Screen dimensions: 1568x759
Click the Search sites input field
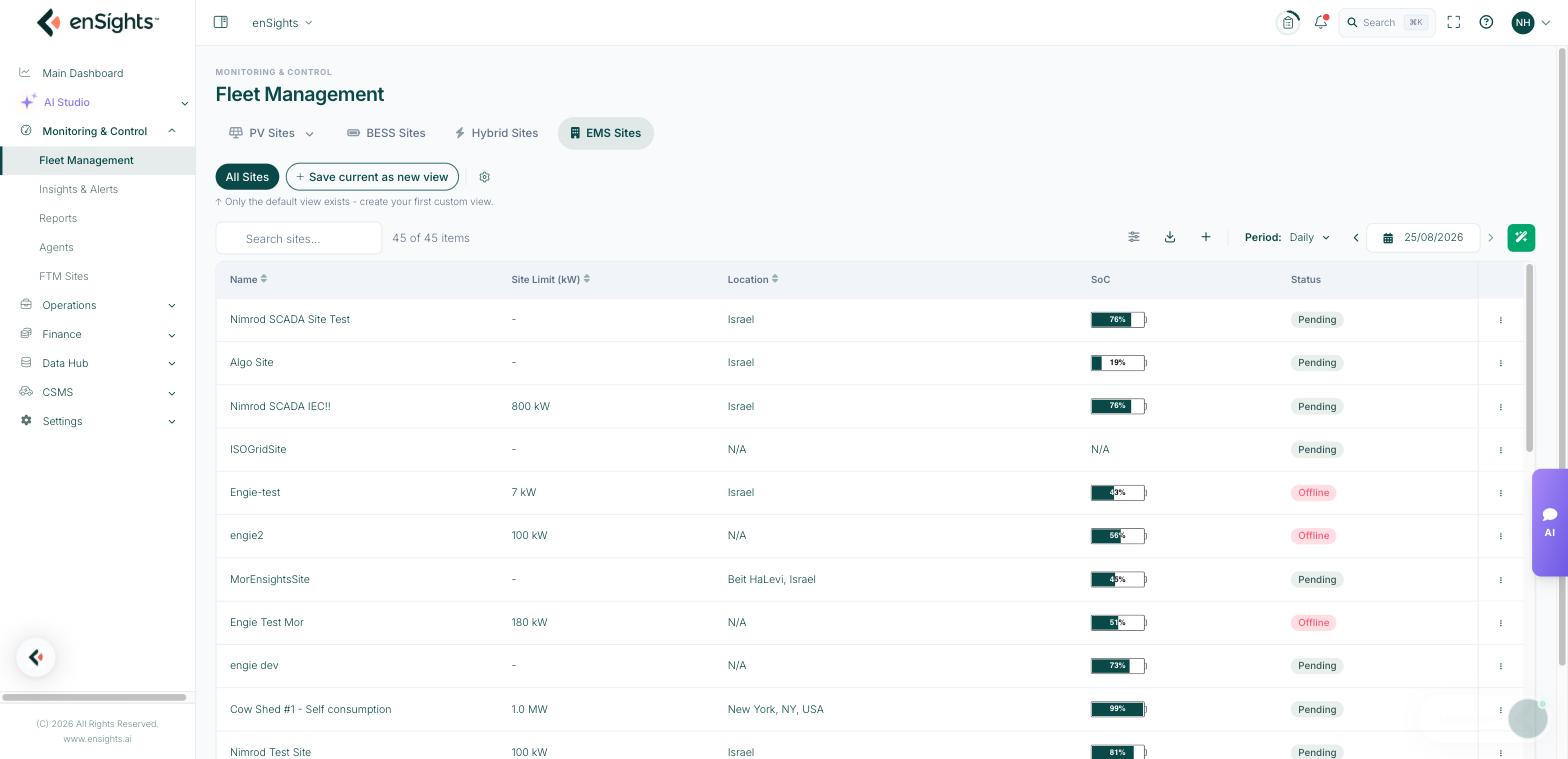[299, 238]
